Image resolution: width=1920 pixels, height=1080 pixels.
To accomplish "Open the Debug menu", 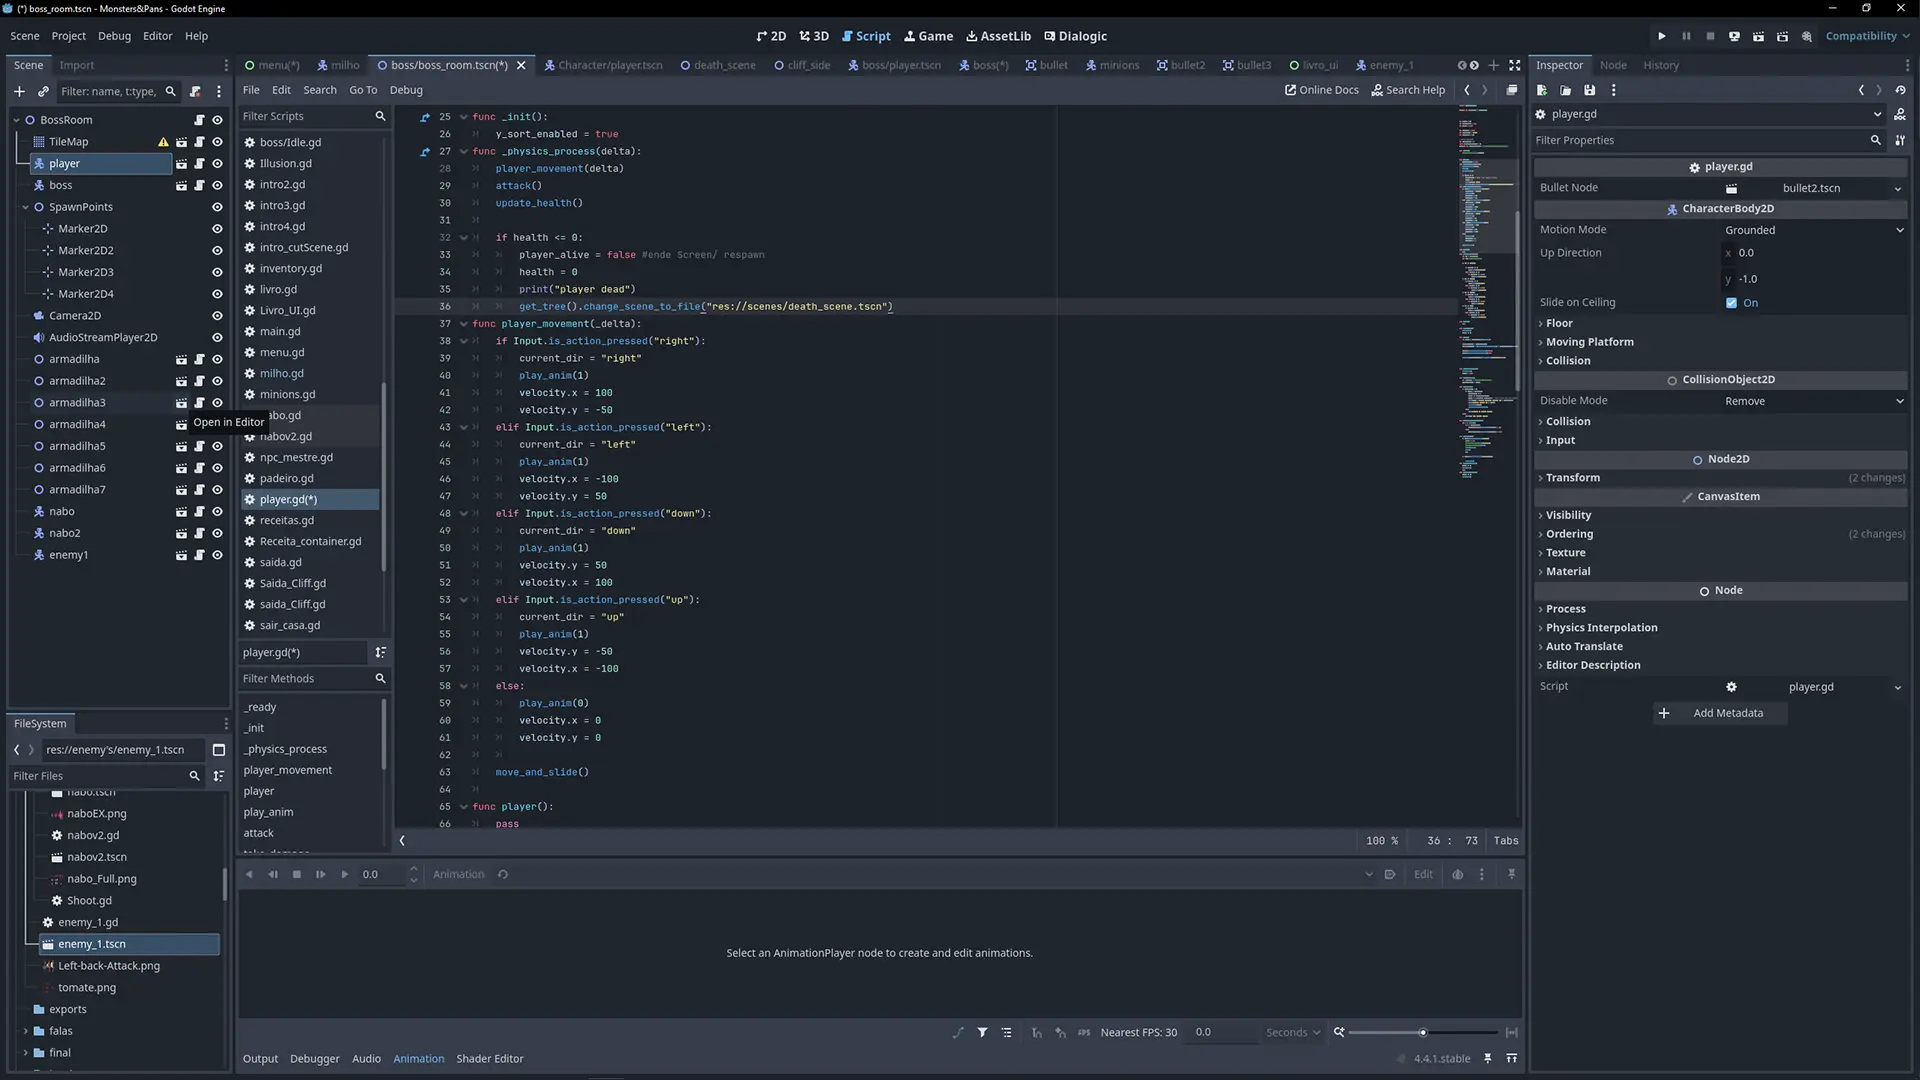I will click(114, 36).
